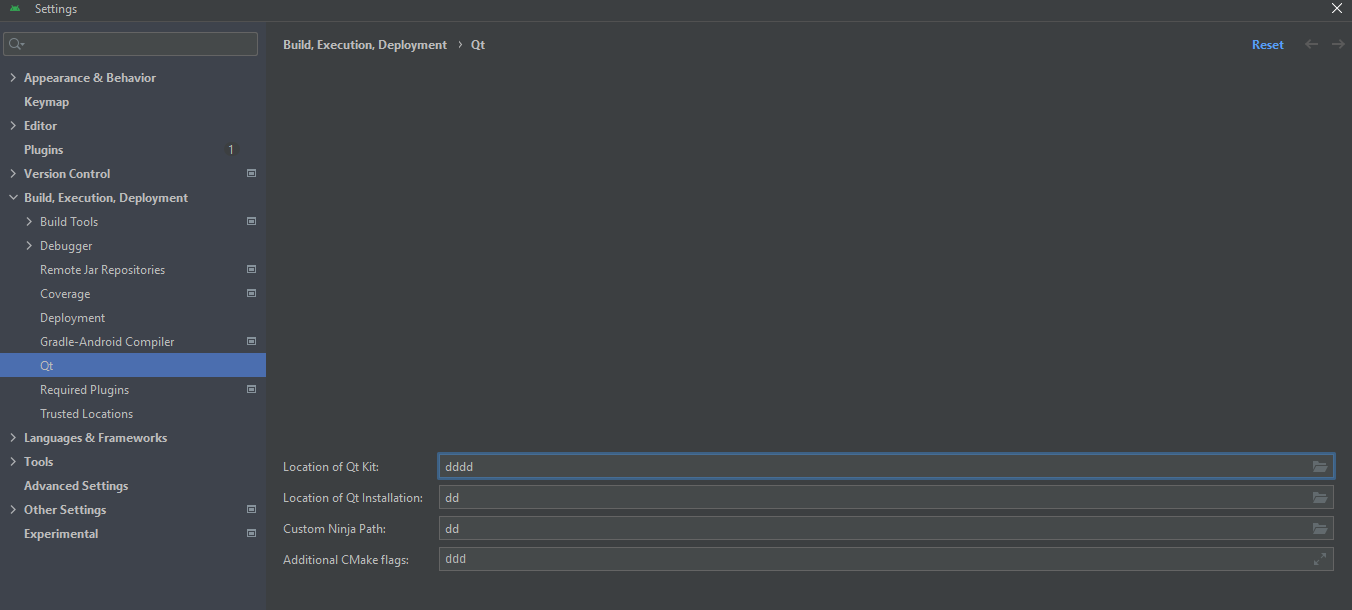Click the 'Custom Ninja Path:' label
The image size is (1352, 610).
[334, 529]
